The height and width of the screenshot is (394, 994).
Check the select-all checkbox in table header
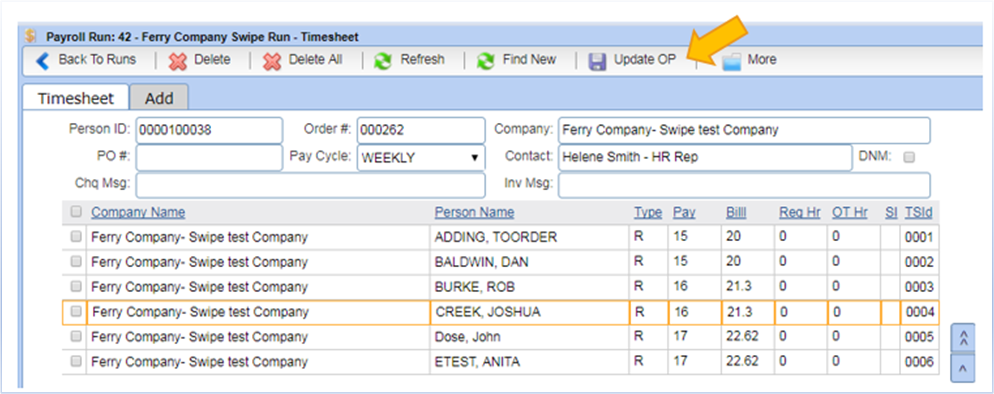coord(76,212)
